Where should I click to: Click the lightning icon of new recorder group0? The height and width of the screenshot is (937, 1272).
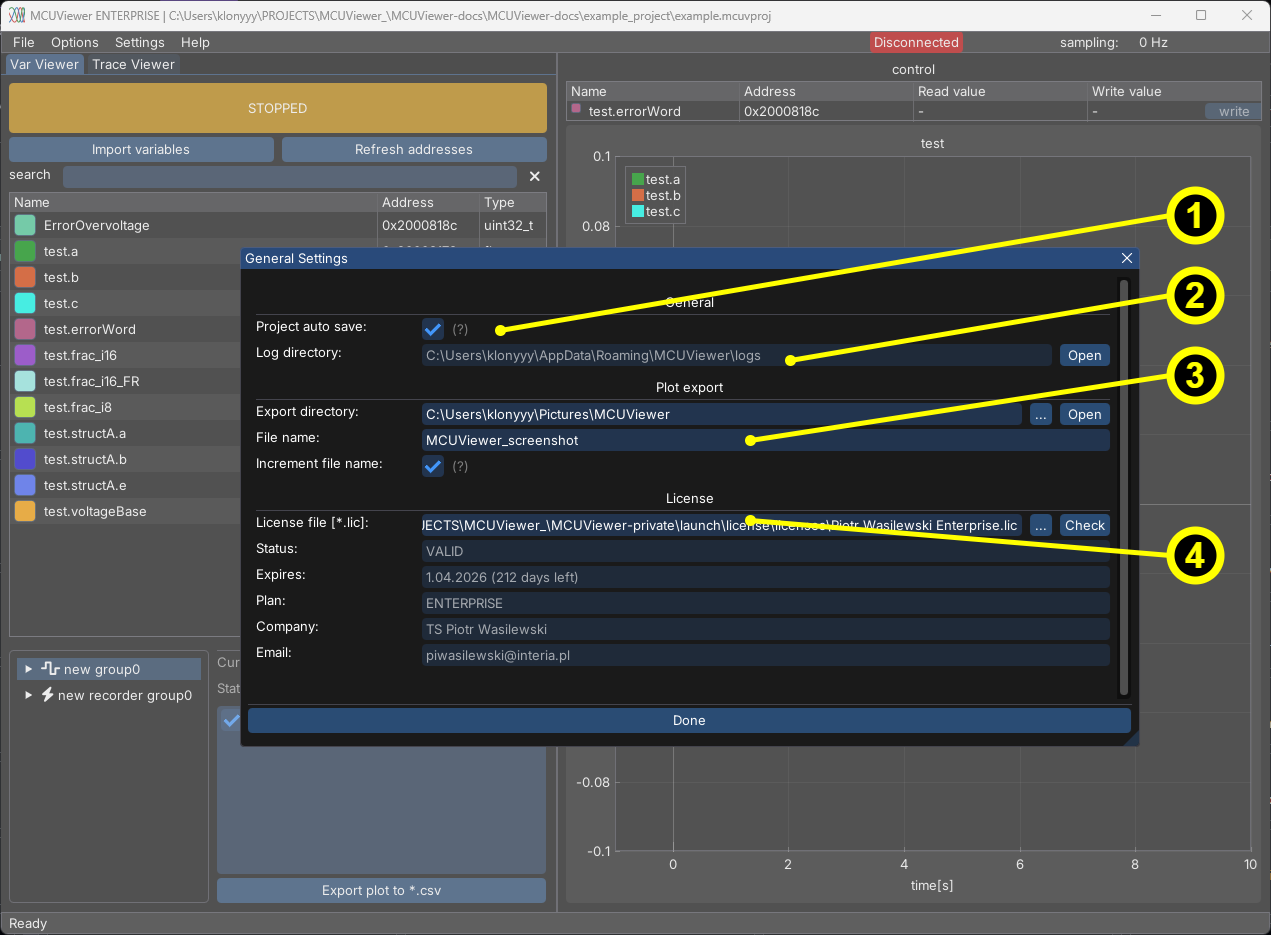click(x=47, y=695)
